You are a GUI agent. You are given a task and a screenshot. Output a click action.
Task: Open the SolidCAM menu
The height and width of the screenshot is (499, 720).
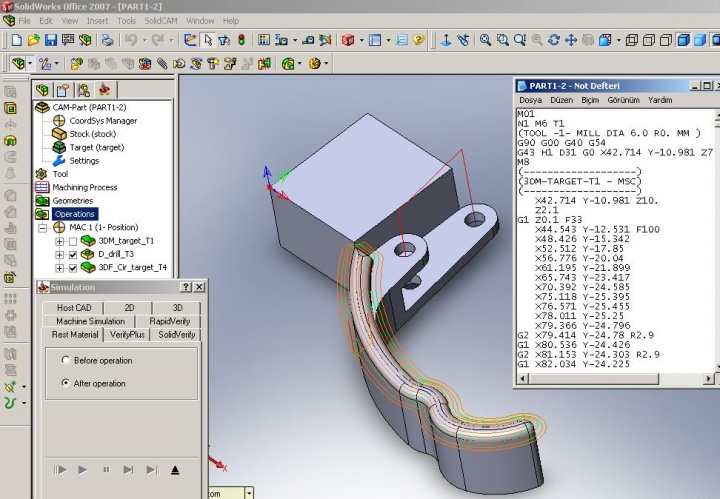pos(161,20)
